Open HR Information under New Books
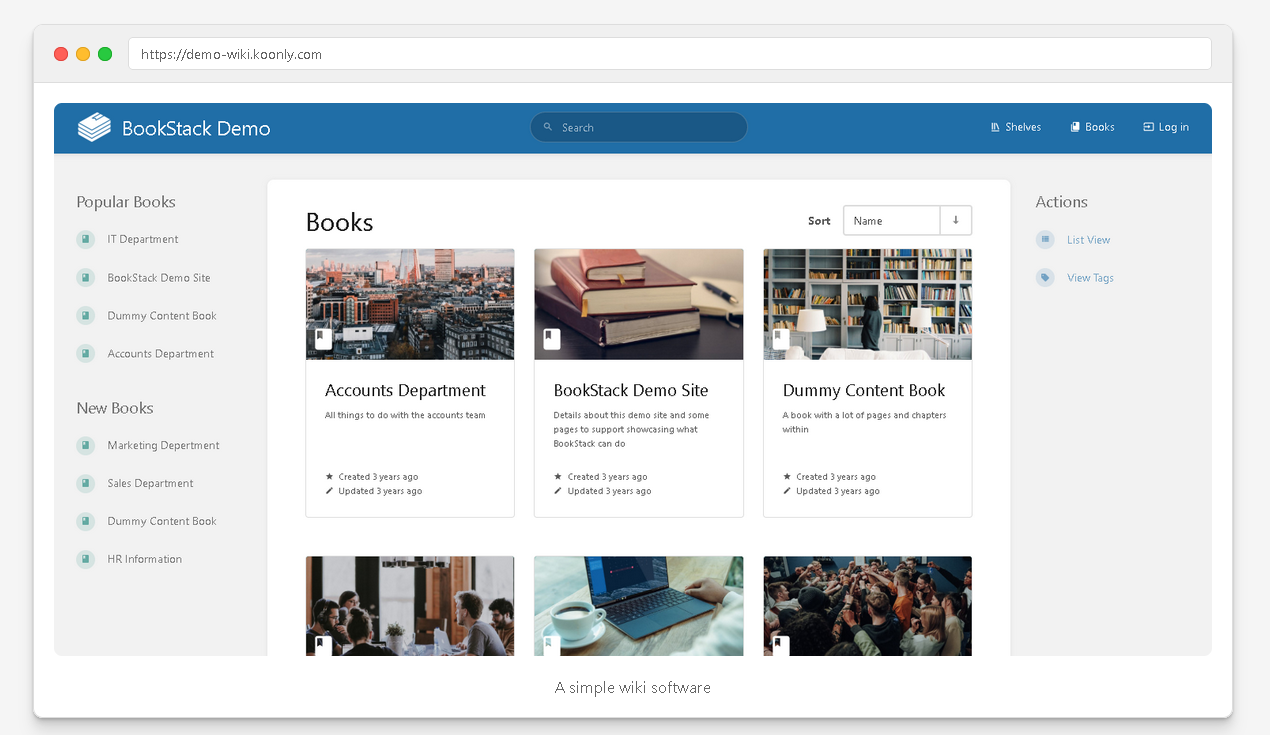The image size is (1270, 735). pyautogui.click(x=145, y=559)
